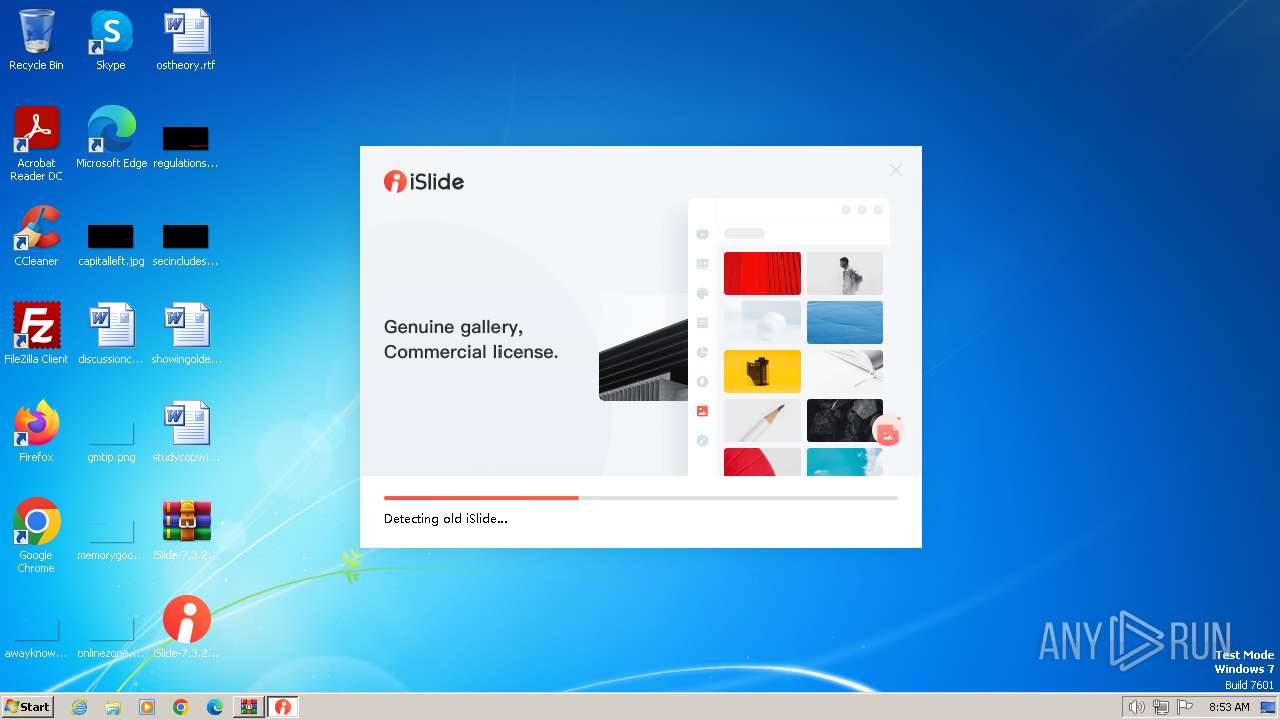This screenshot has height=720, width=1280.
Task: Close the iSlide installer window
Action: 895,171
